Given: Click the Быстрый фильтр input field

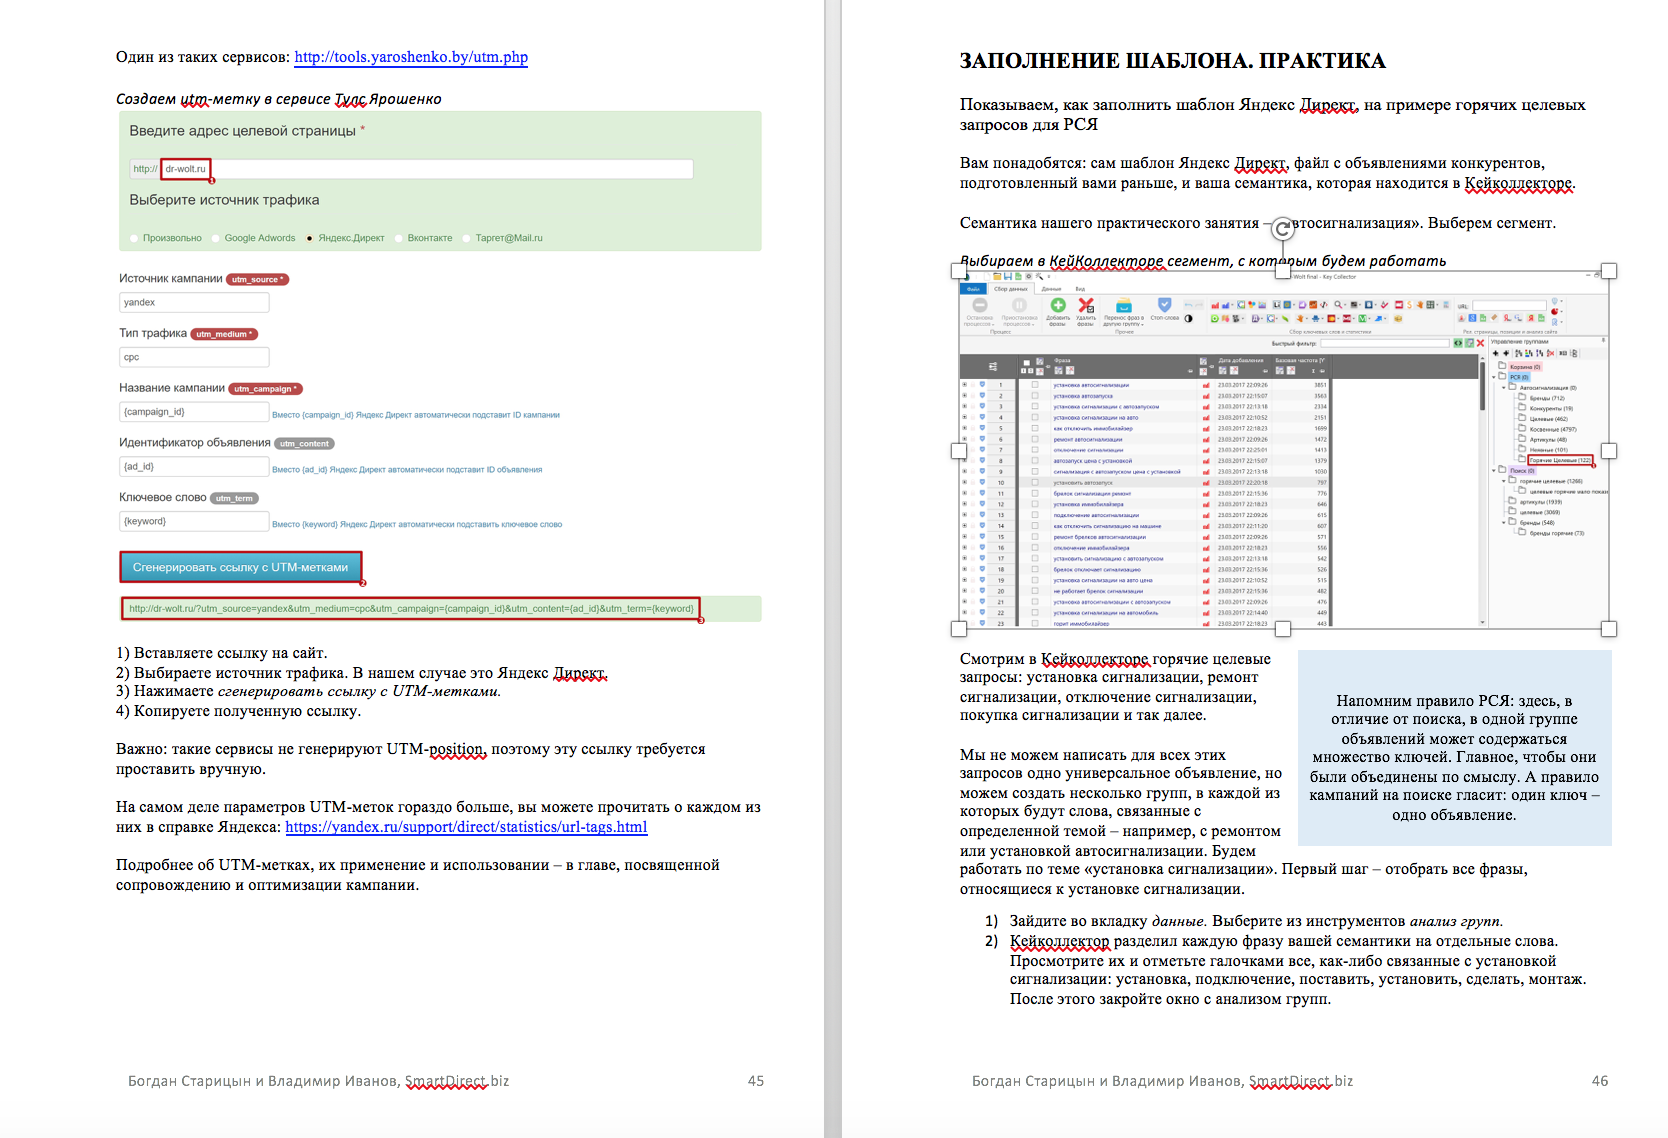Looking at the screenshot, I should (1385, 343).
